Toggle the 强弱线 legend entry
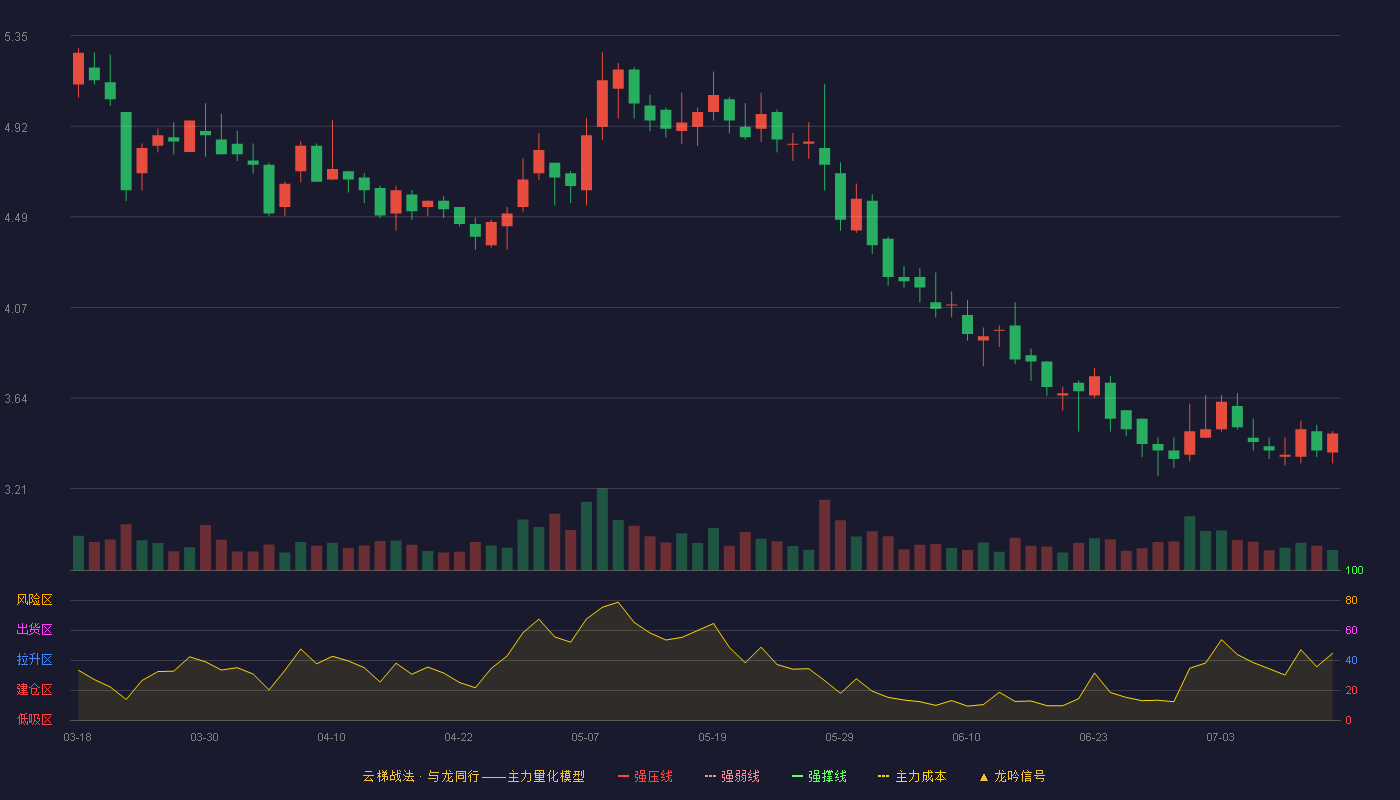The width and height of the screenshot is (1400, 800). [732, 776]
